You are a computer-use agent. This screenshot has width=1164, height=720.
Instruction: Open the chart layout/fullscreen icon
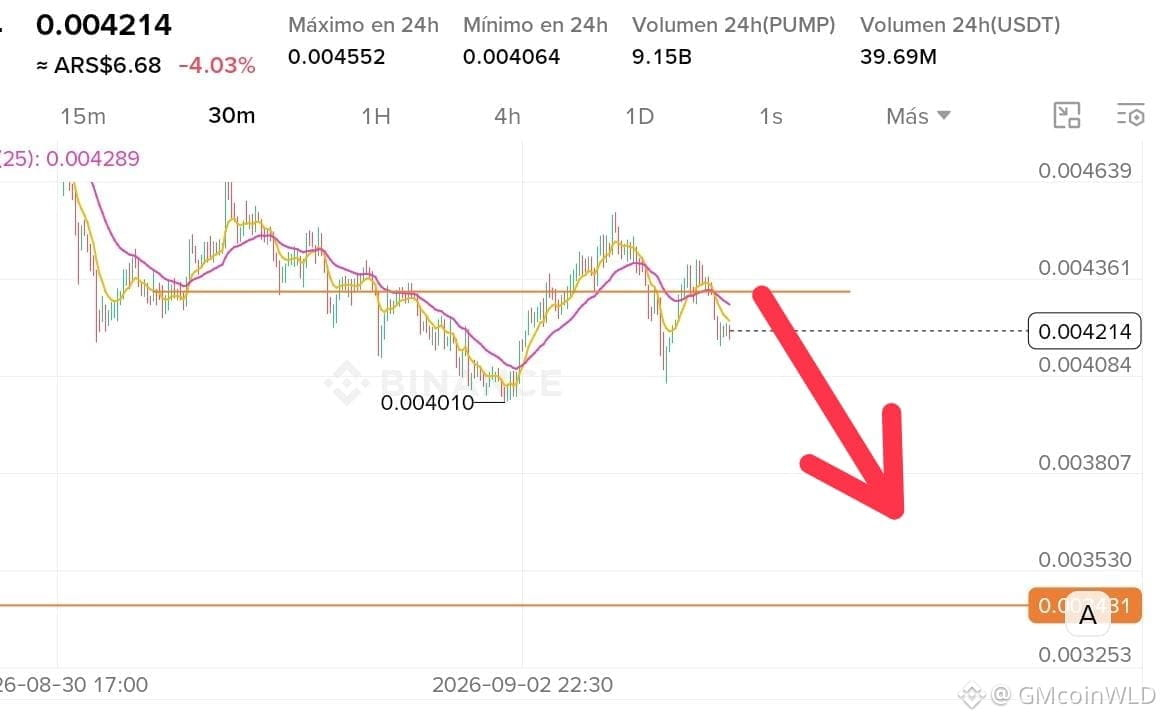point(1067,115)
